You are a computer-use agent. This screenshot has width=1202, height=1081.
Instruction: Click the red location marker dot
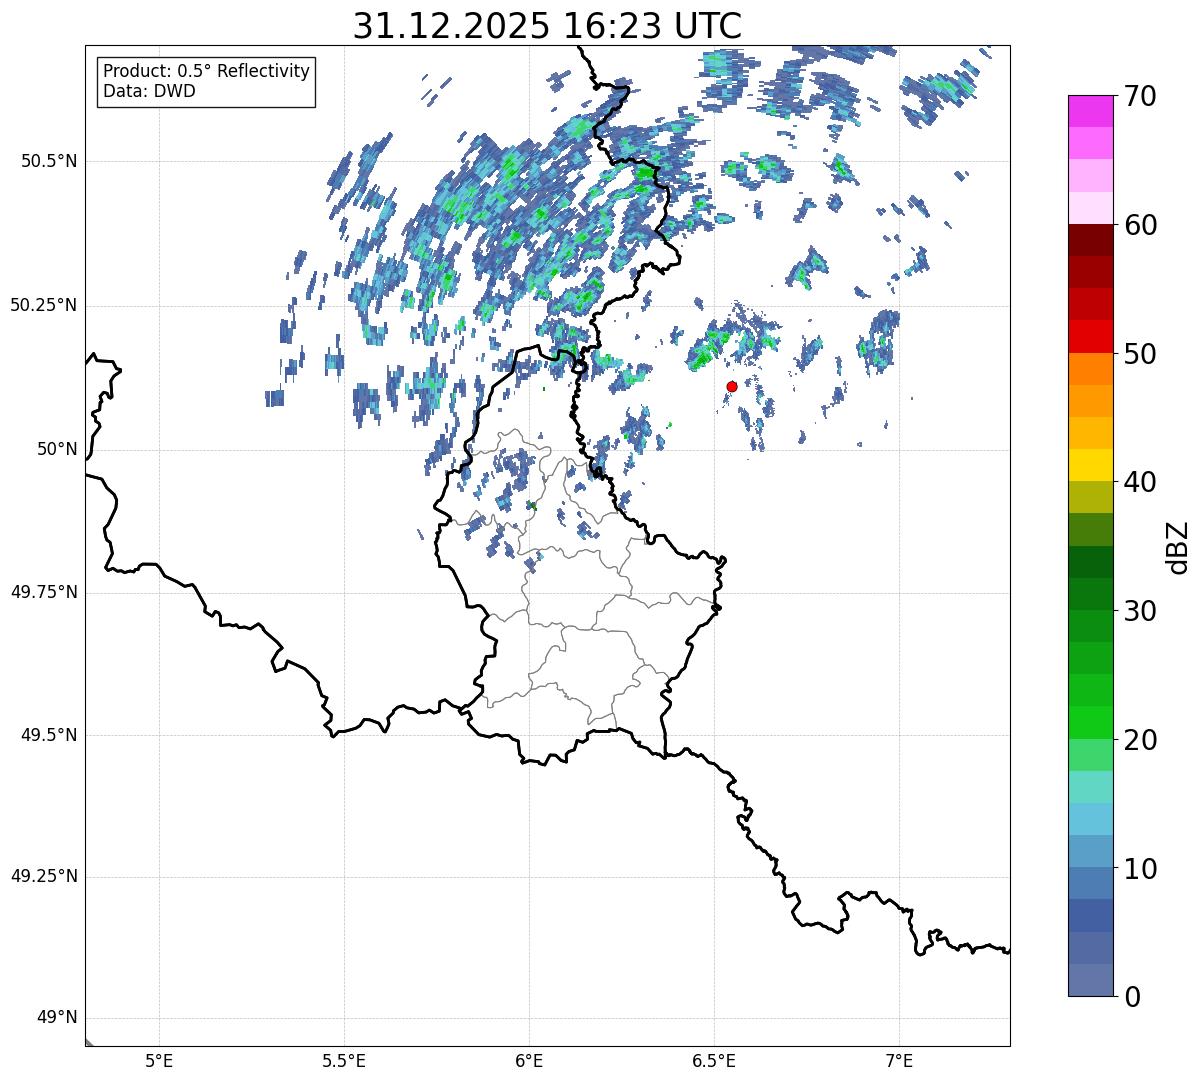pos(732,386)
